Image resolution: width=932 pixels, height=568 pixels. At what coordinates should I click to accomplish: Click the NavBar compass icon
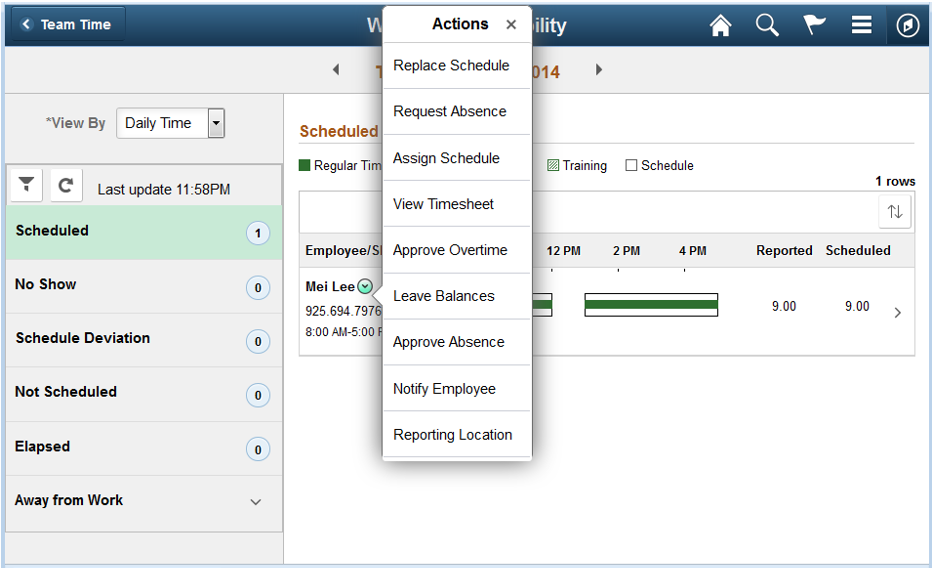(x=908, y=26)
